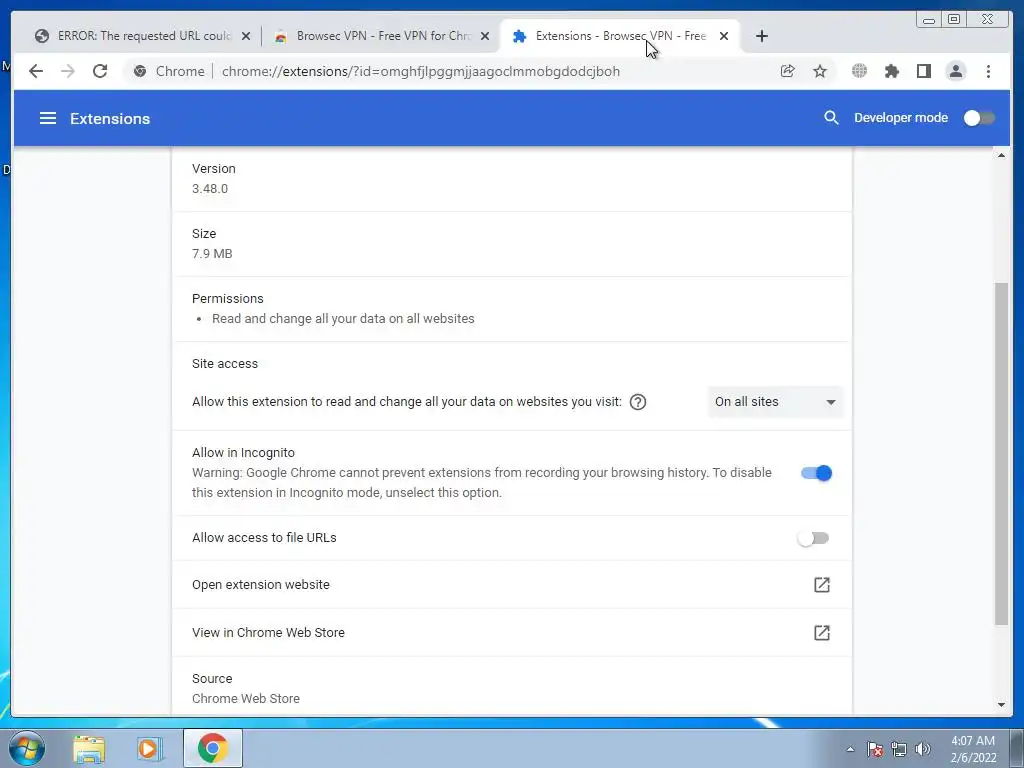Launch Windows Media Player from taskbar
Viewport: 1024px width, 768px height.
click(150, 748)
